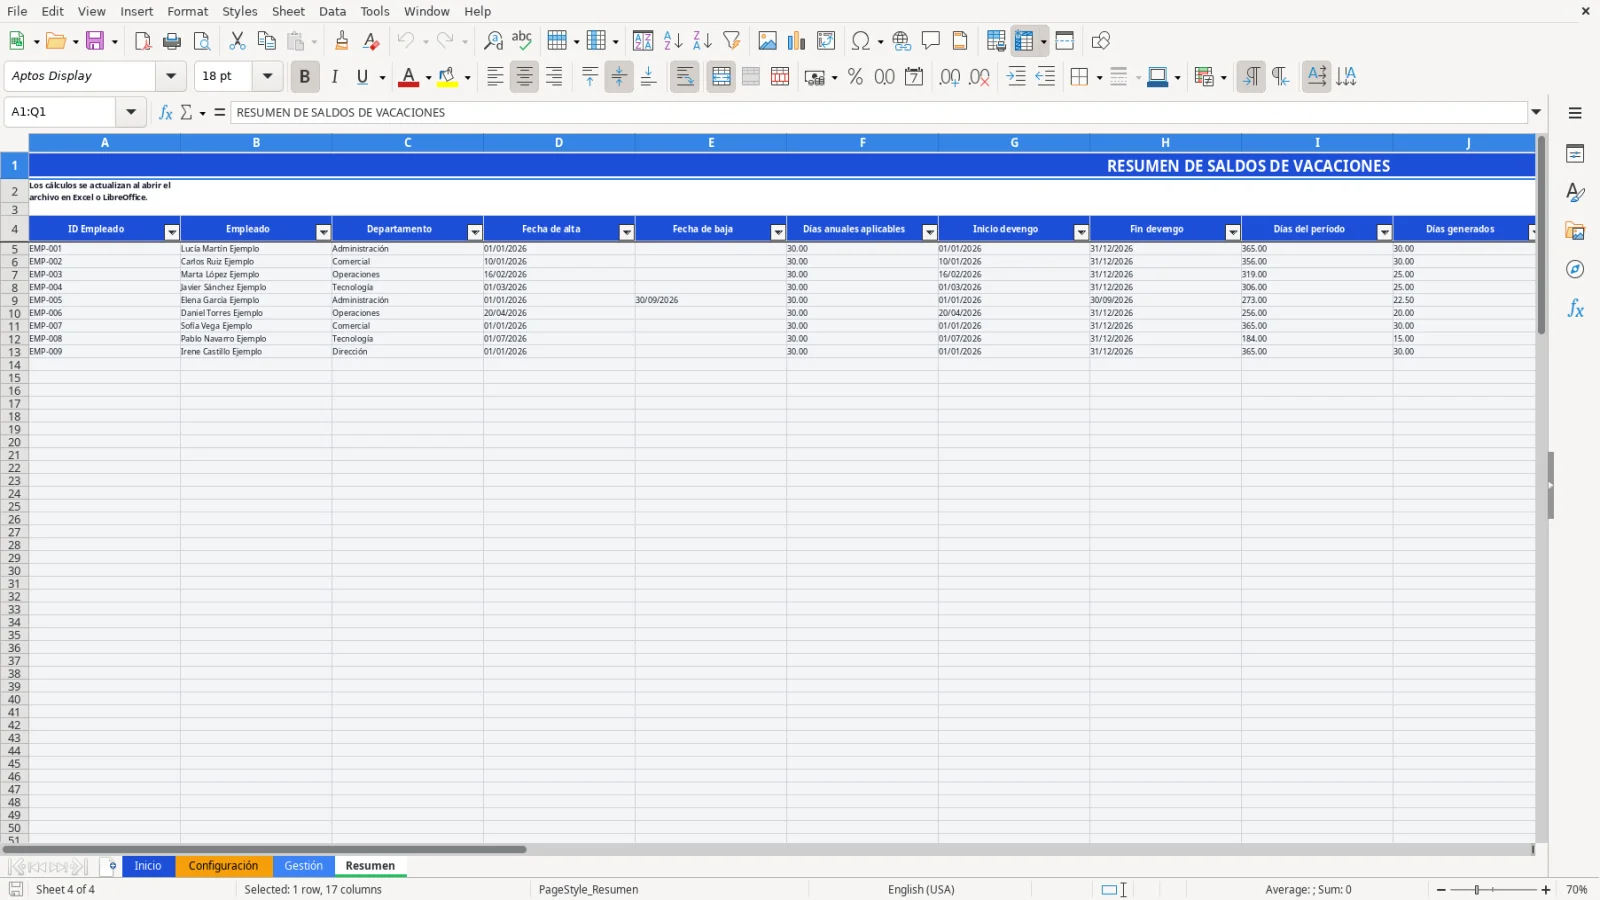Insert an image from toolbar
This screenshot has width=1600, height=900.
tap(768, 41)
